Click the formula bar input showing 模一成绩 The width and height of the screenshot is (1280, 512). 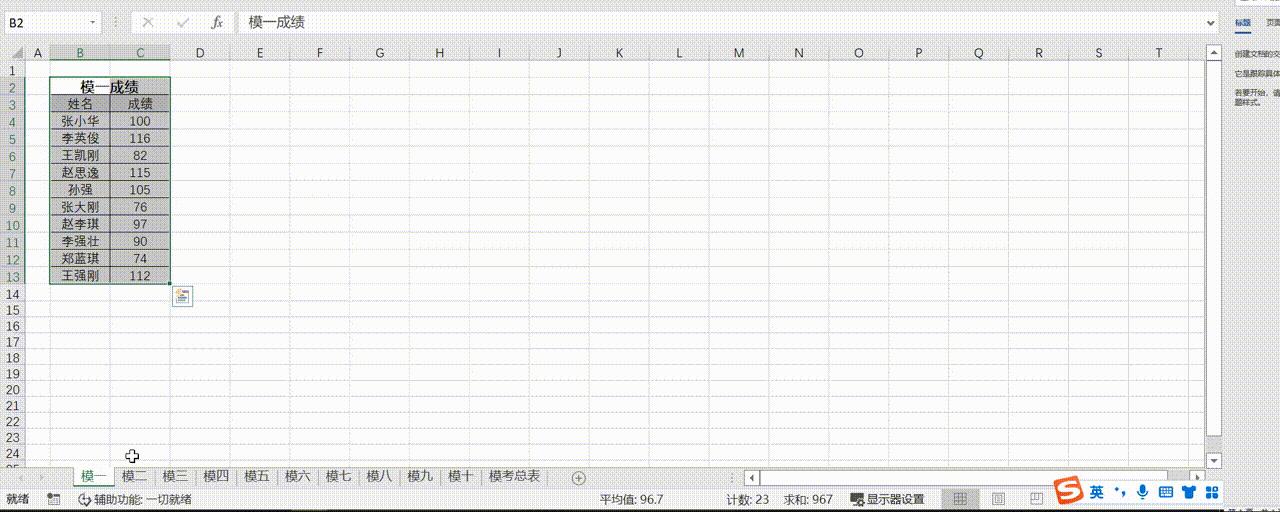pyautogui.click(x=718, y=21)
